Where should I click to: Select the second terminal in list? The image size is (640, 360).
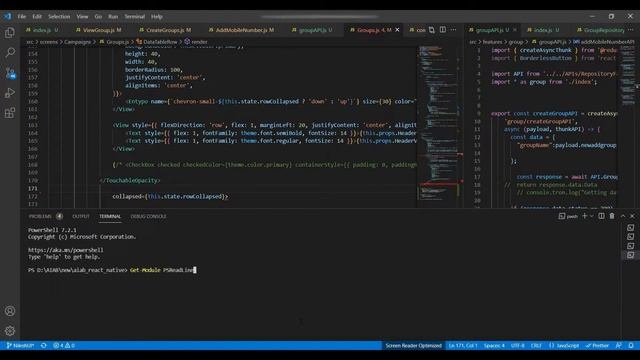pos(631,237)
